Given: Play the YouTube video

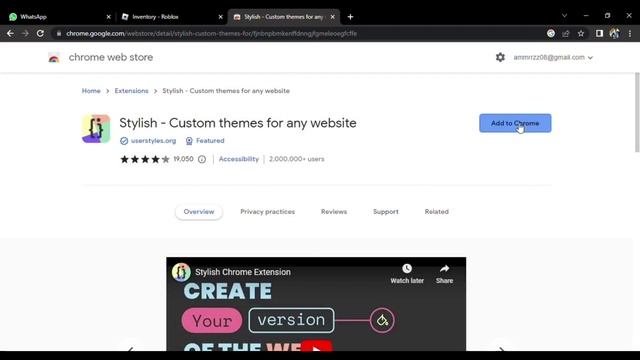Looking at the screenshot, I should click(316, 345).
